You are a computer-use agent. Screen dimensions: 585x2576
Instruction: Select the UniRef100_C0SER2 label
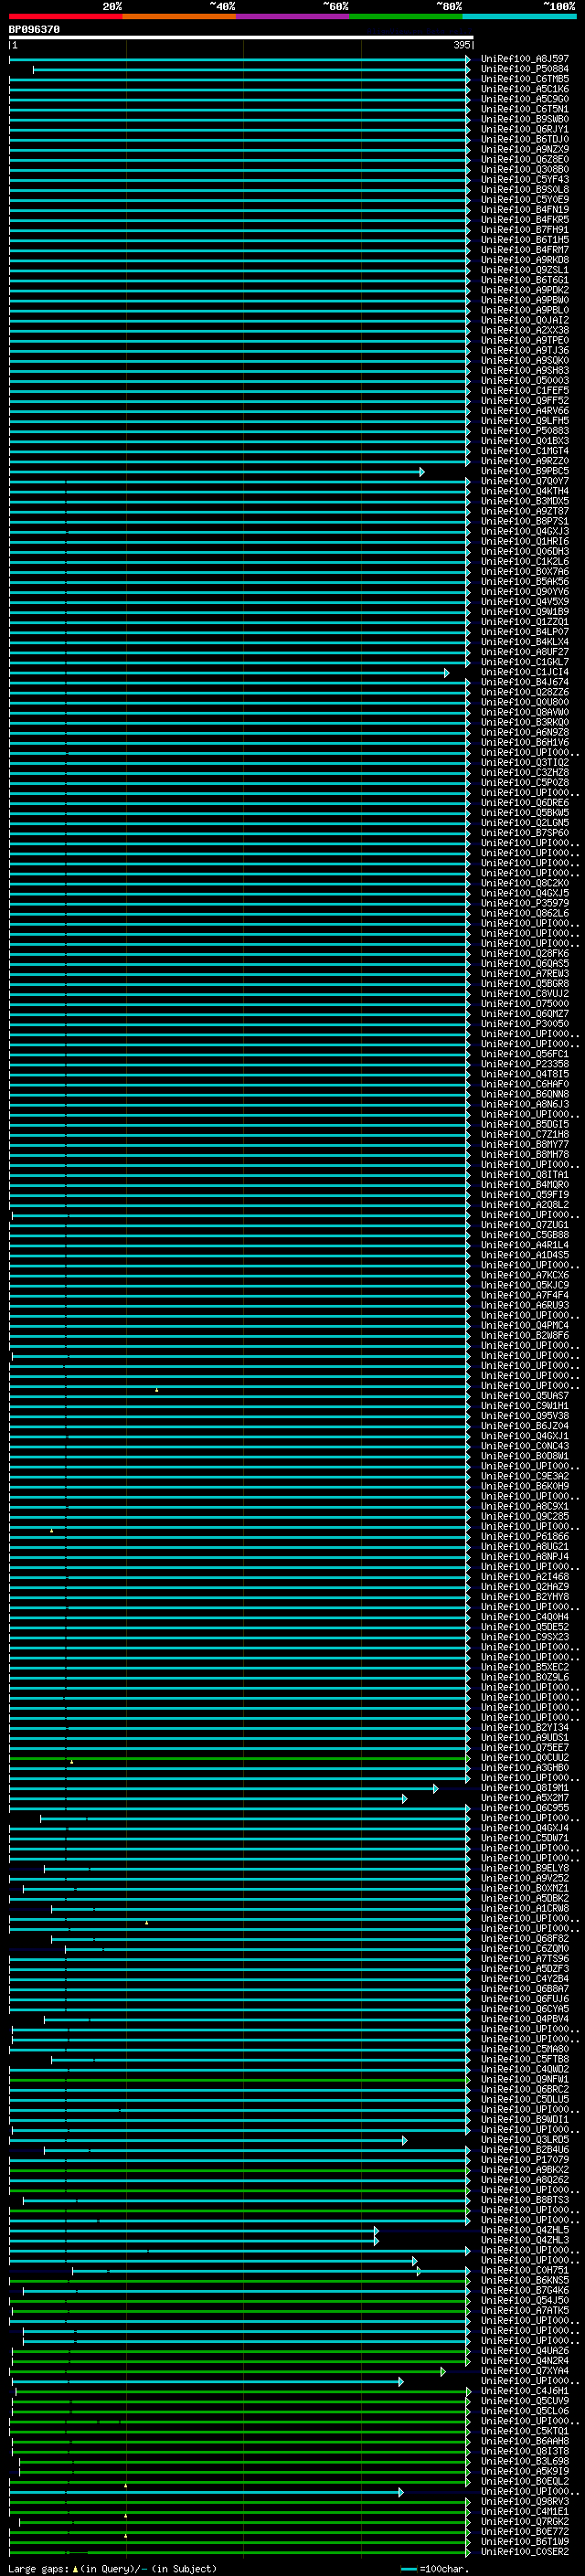pos(525,2551)
